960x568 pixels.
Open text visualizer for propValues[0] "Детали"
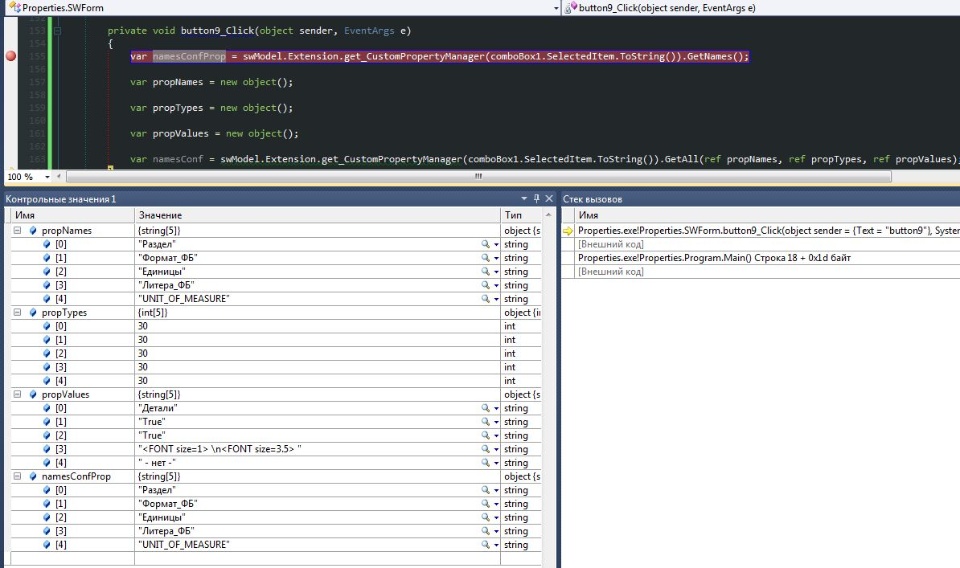pos(486,408)
